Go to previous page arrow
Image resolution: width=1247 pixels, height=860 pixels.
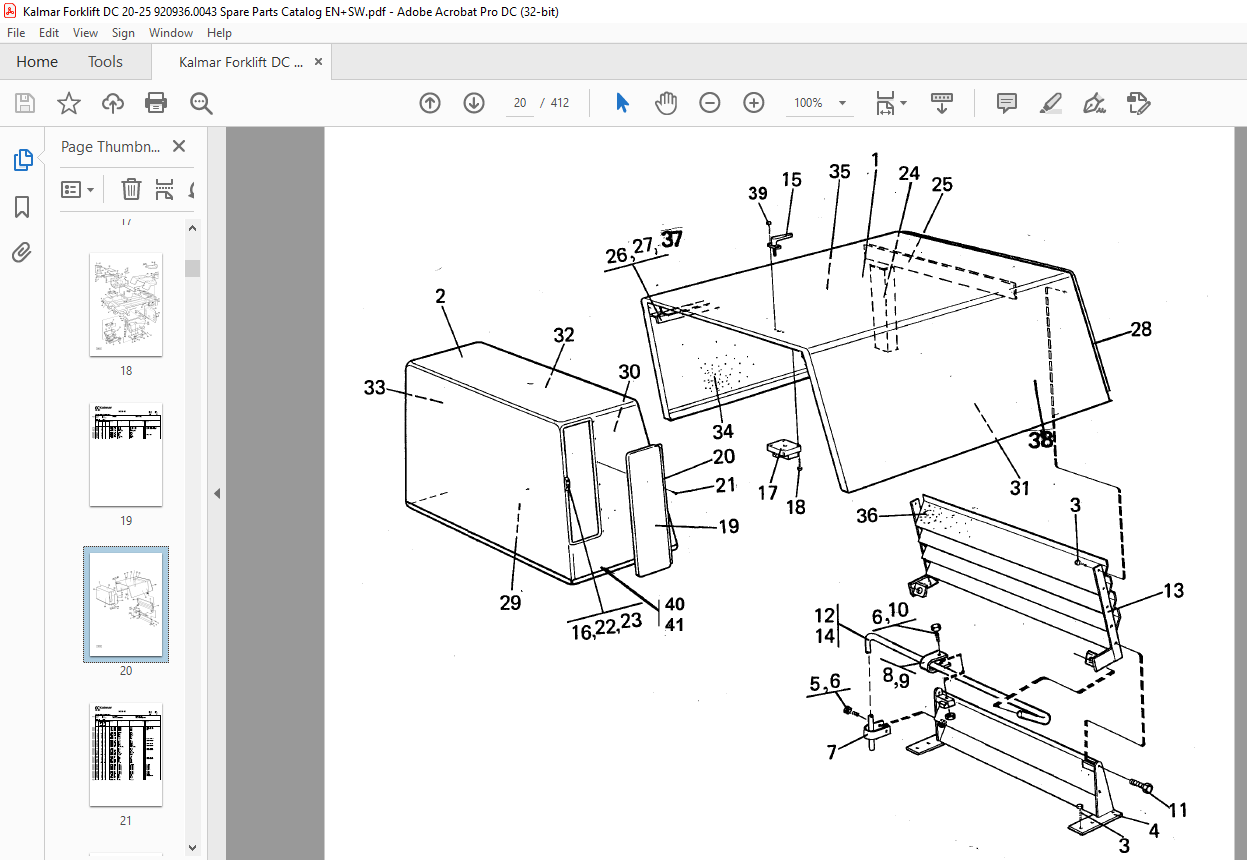pos(430,103)
